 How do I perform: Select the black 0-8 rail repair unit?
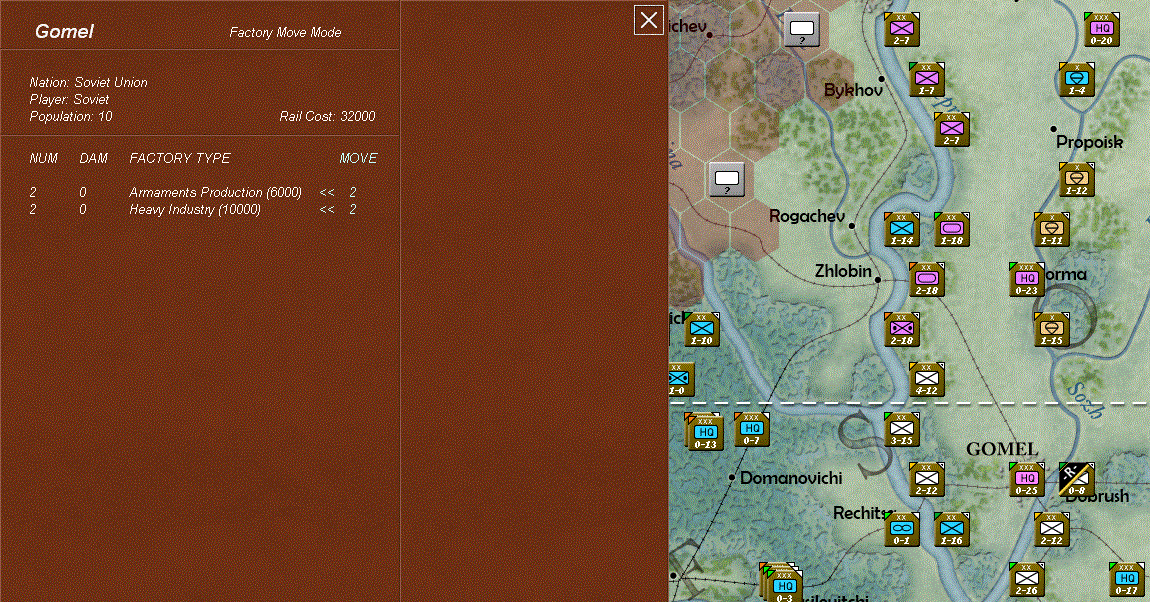pyautogui.click(x=1077, y=479)
